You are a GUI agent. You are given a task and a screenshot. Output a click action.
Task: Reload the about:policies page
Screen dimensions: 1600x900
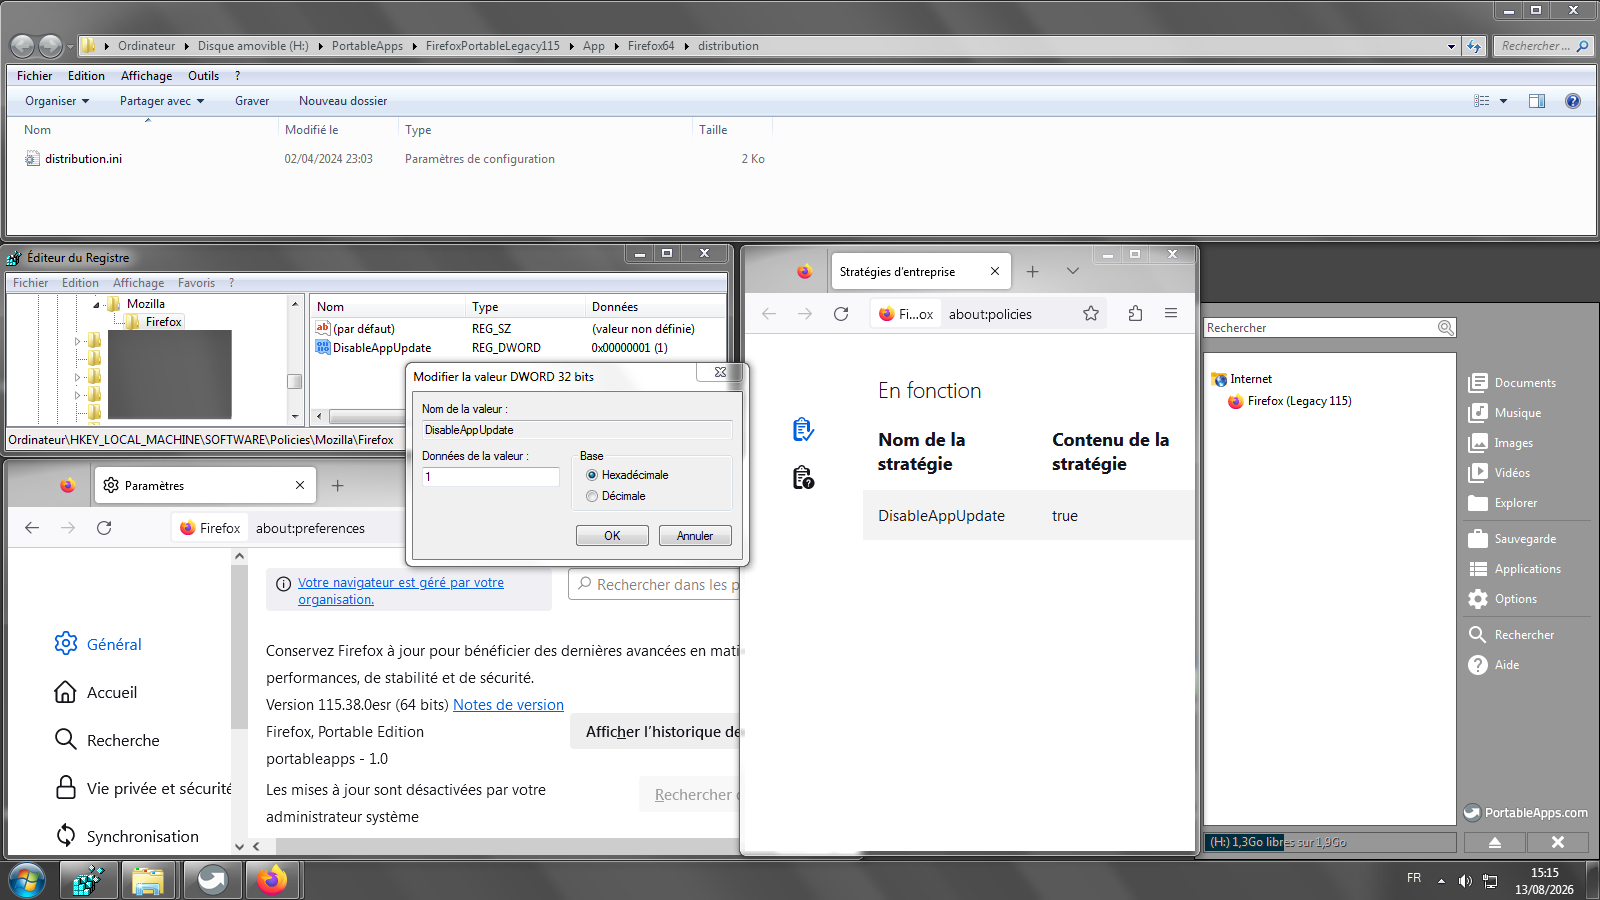pos(841,314)
